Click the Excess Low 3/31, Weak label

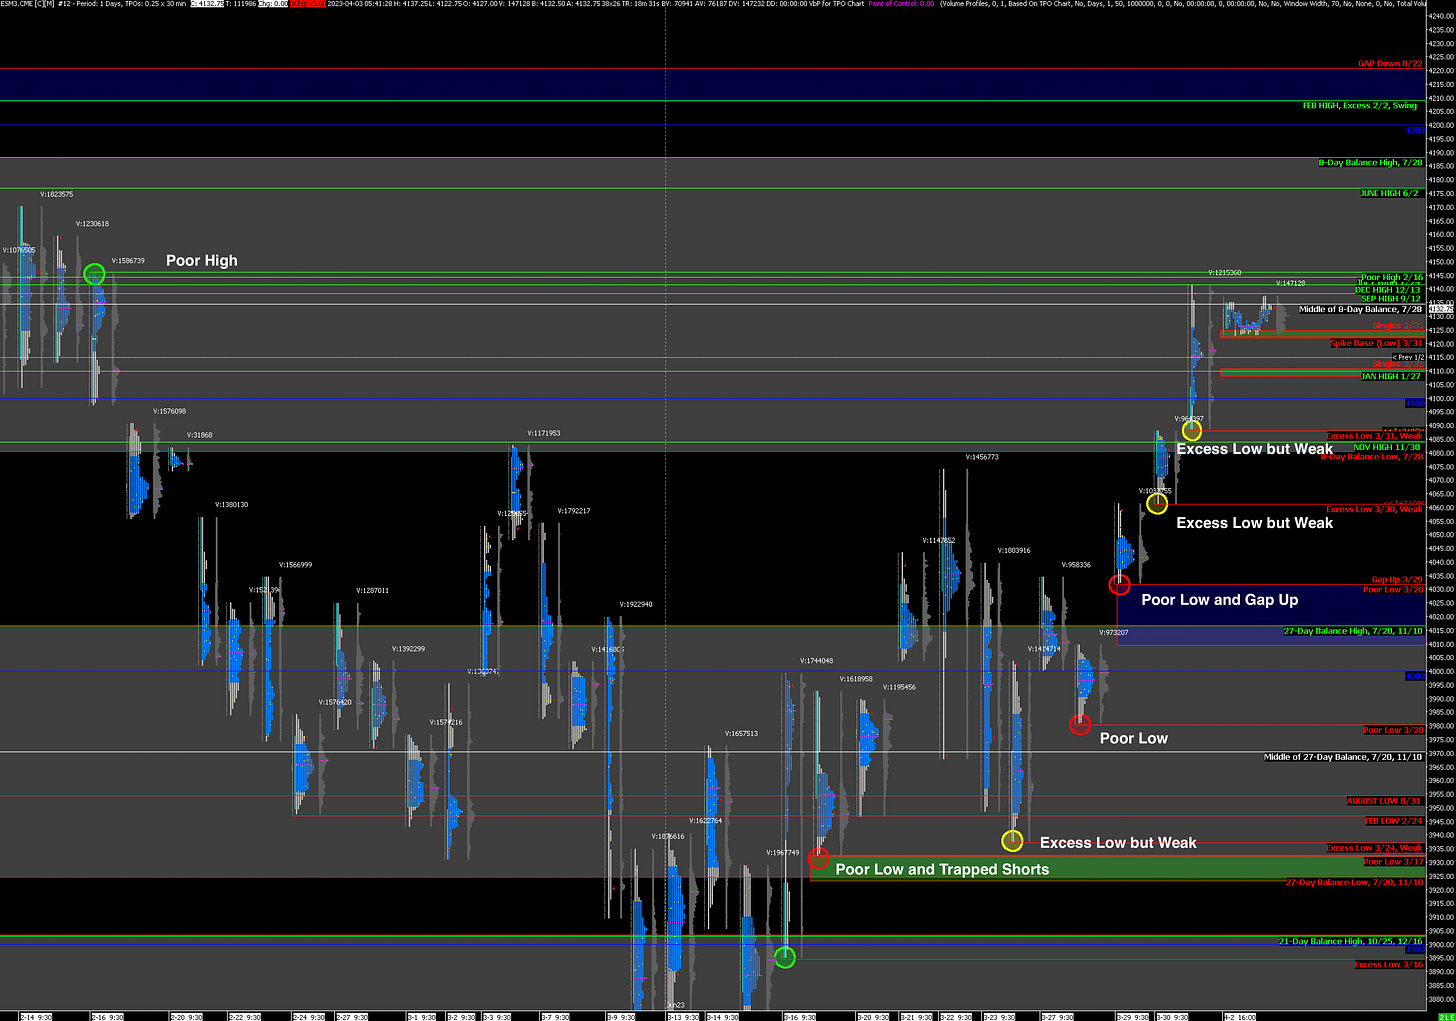coord(1375,436)
